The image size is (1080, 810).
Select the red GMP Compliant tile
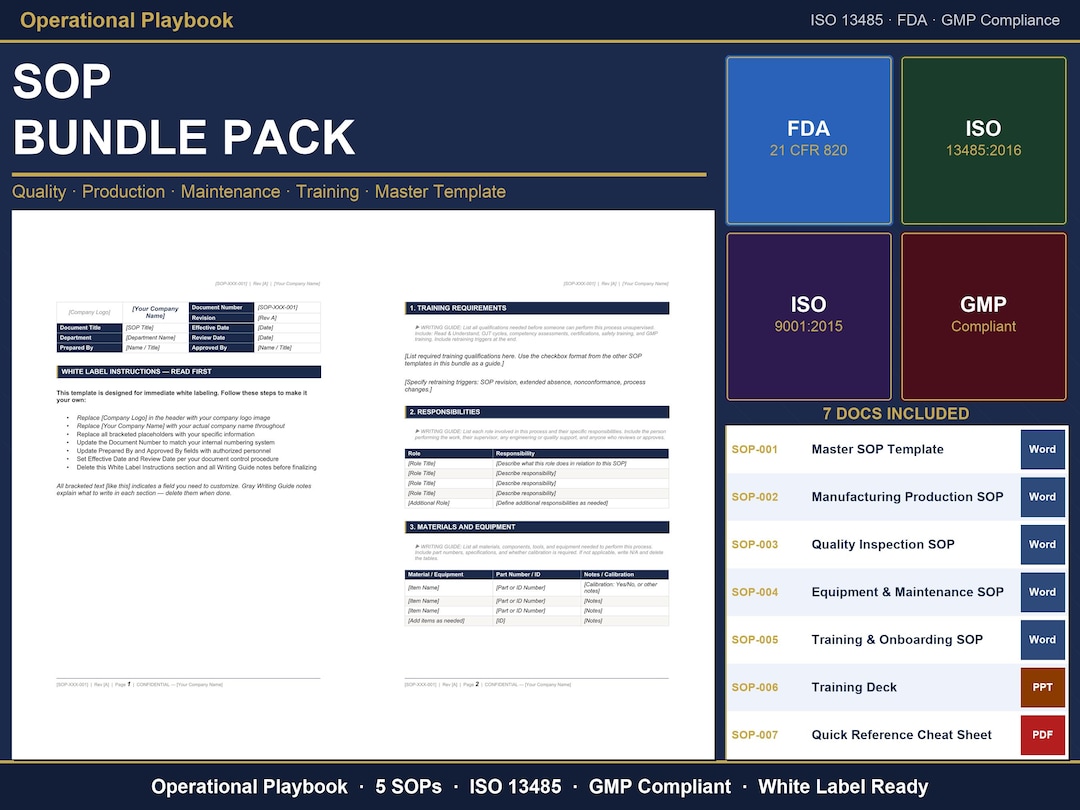(984, 316)
